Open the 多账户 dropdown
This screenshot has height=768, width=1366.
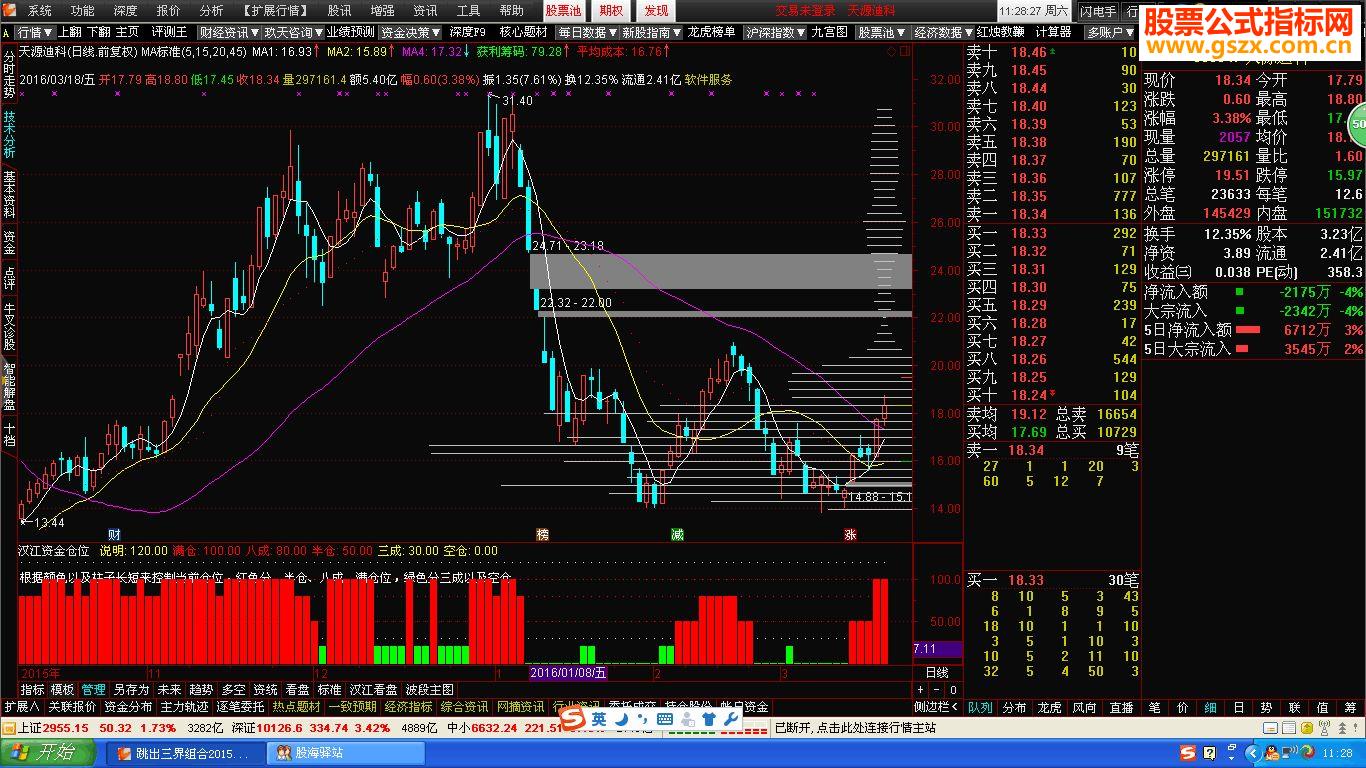click(x=1109, y=32)
